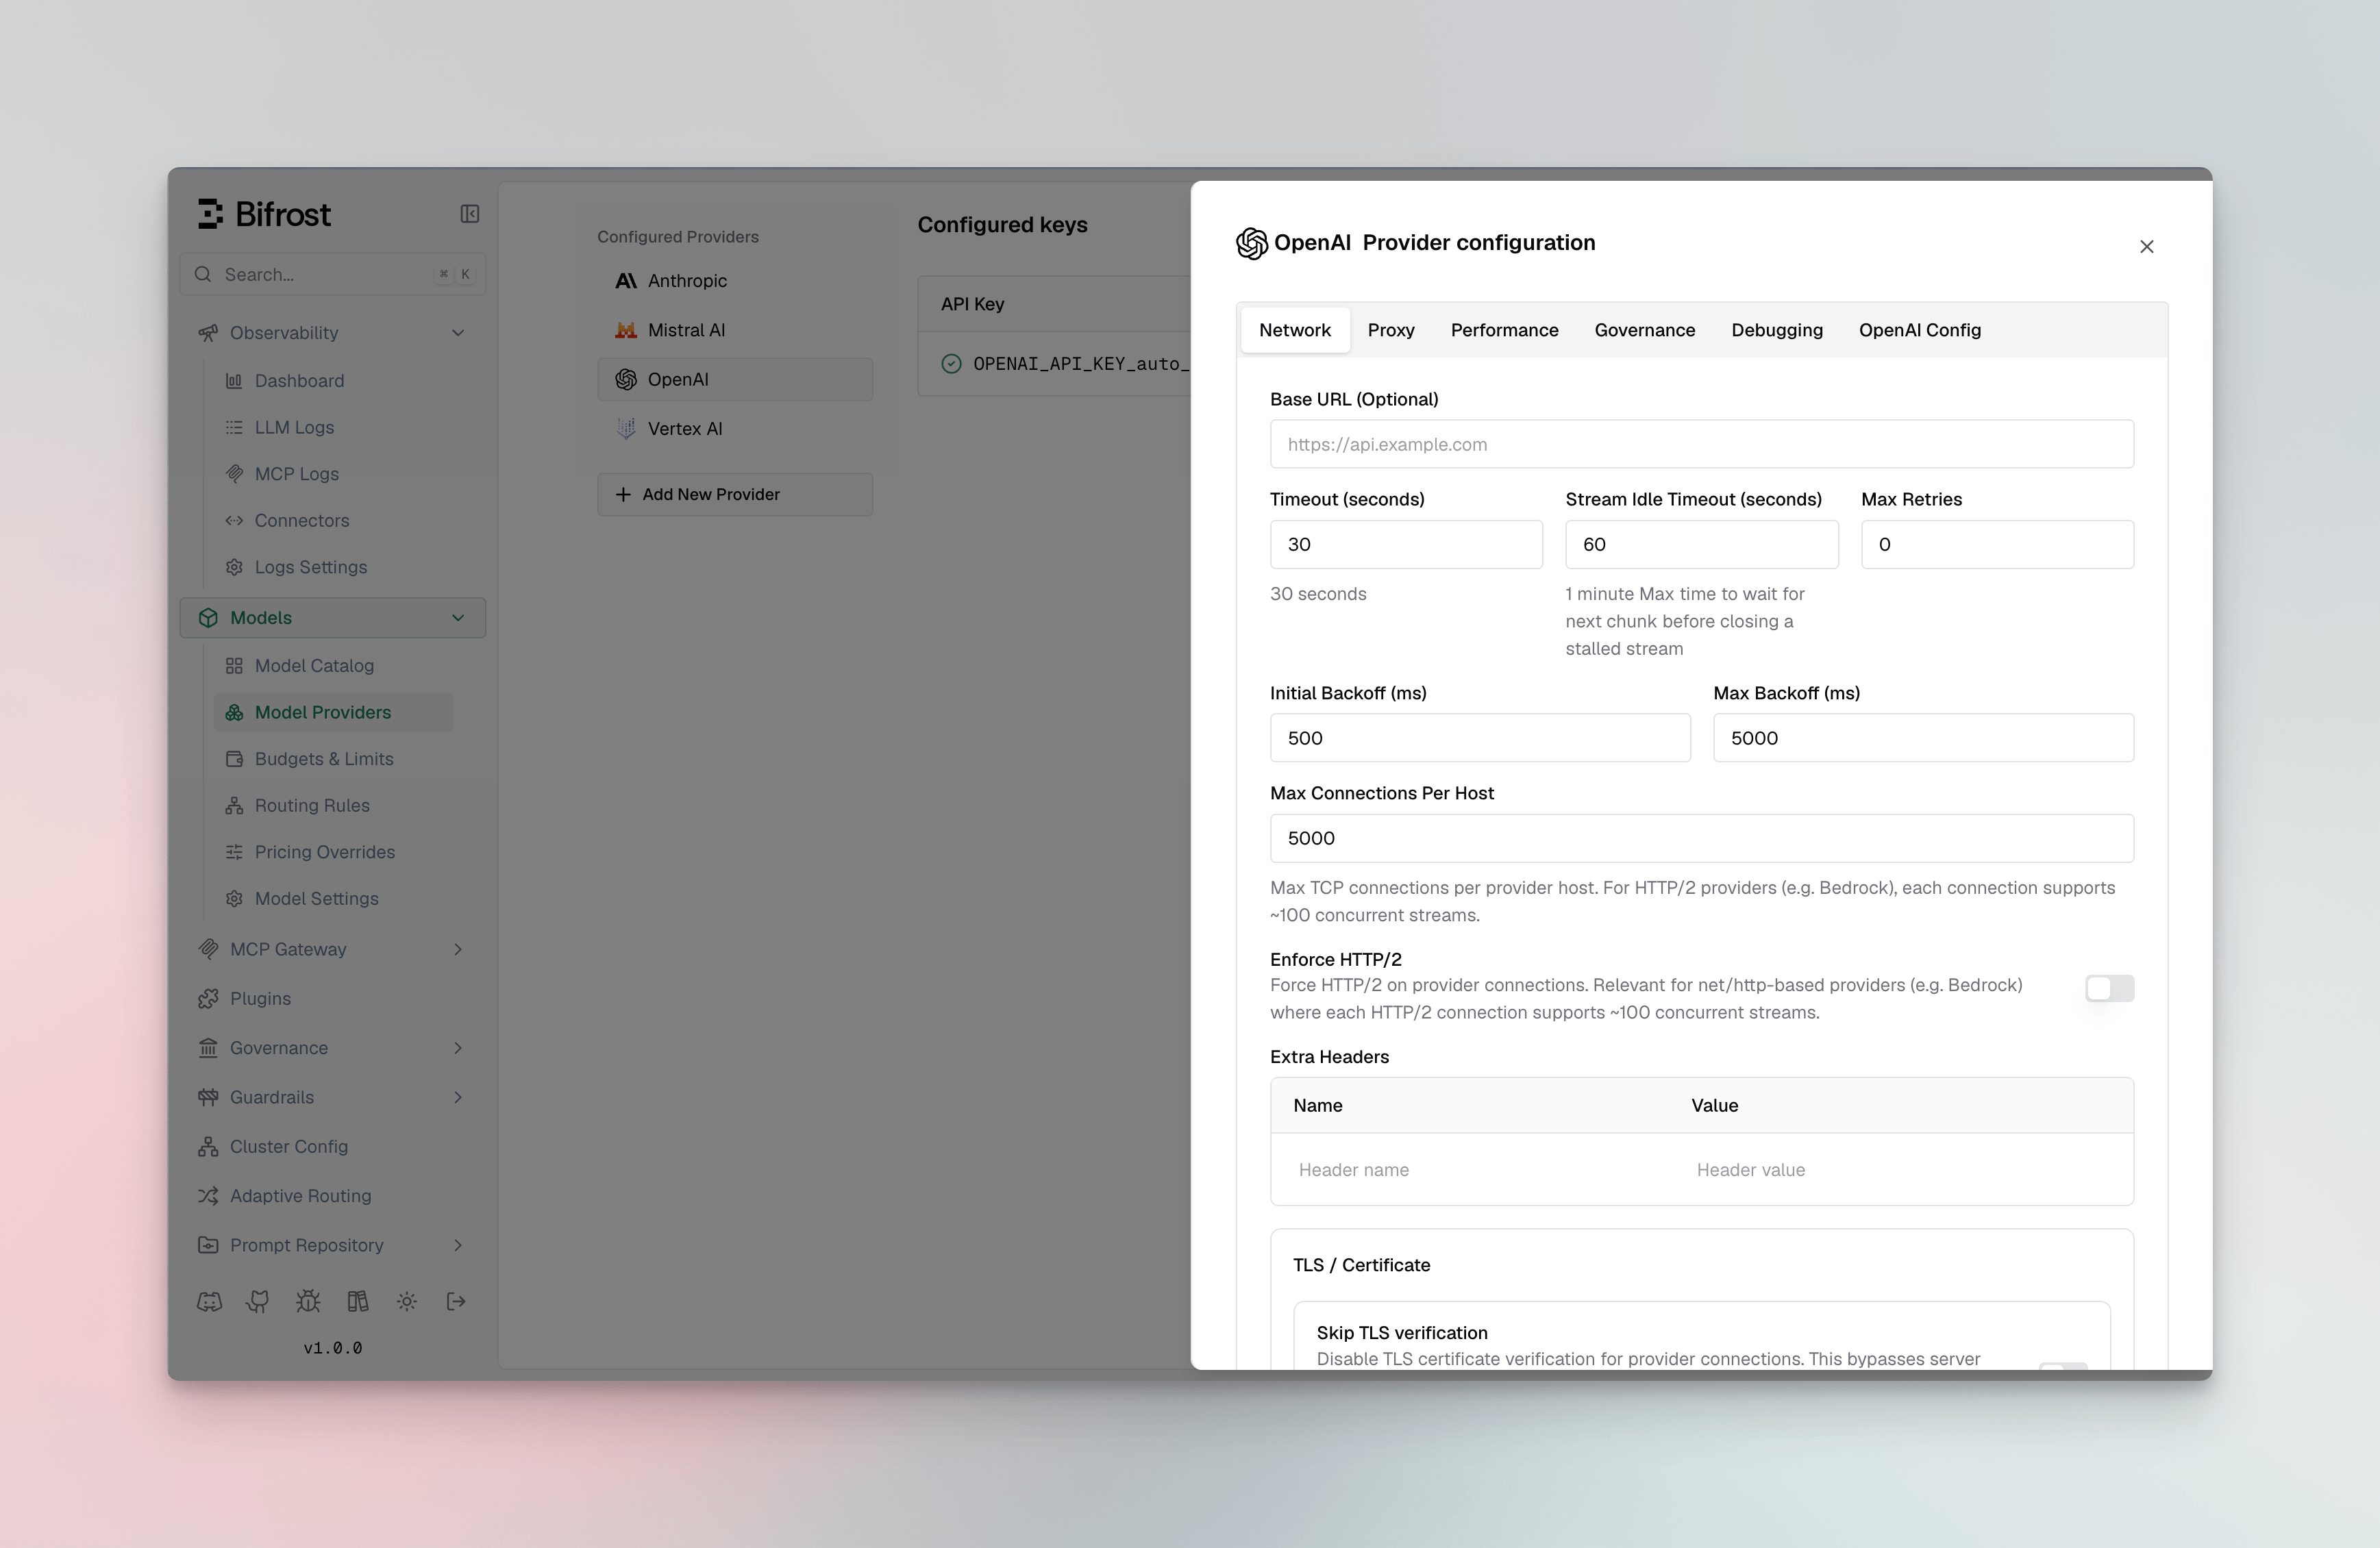Expand the Governance sidebar chevron
The image size is (2380, 1548).
pyautogui.click(x=458, y=1048)
